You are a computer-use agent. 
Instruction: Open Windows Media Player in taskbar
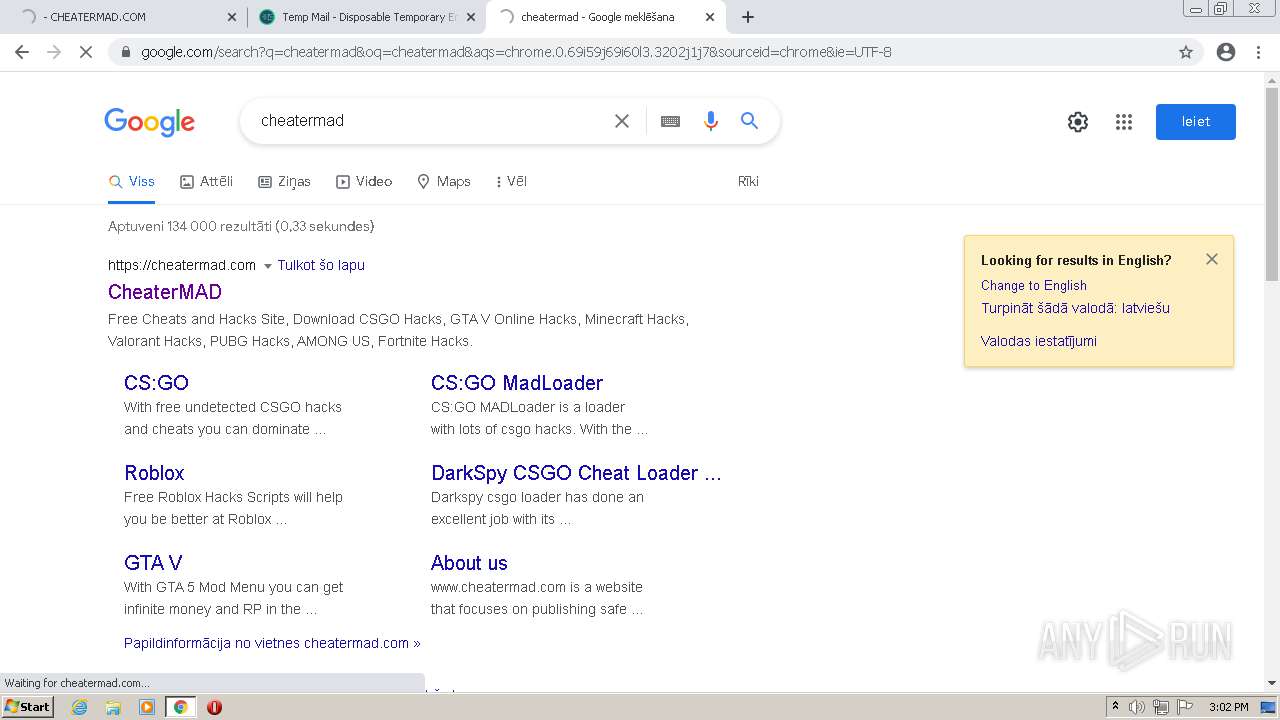147,707
